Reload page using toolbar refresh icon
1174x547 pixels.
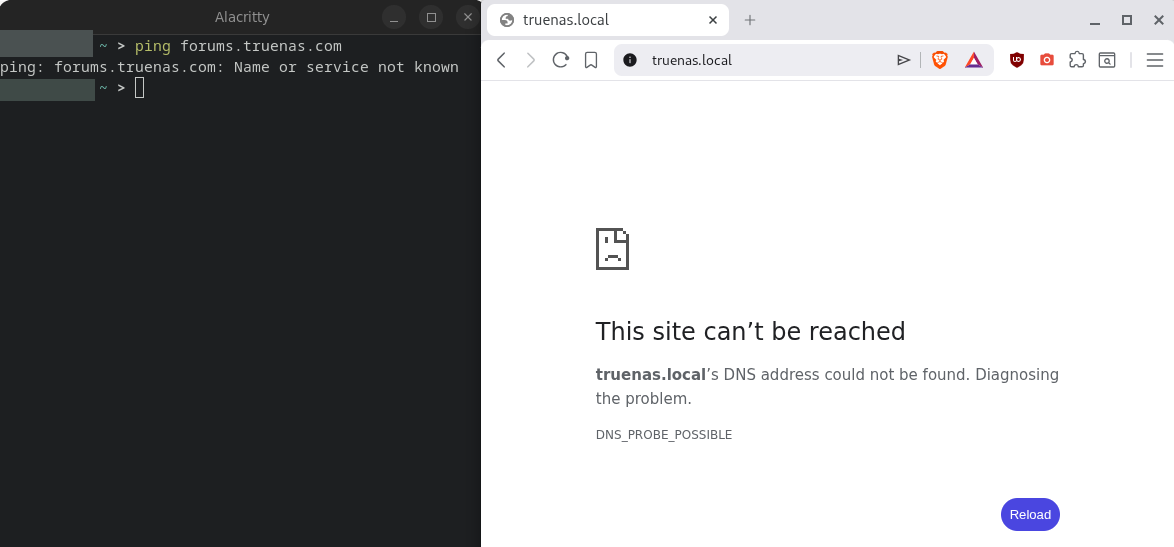[560, 60]
